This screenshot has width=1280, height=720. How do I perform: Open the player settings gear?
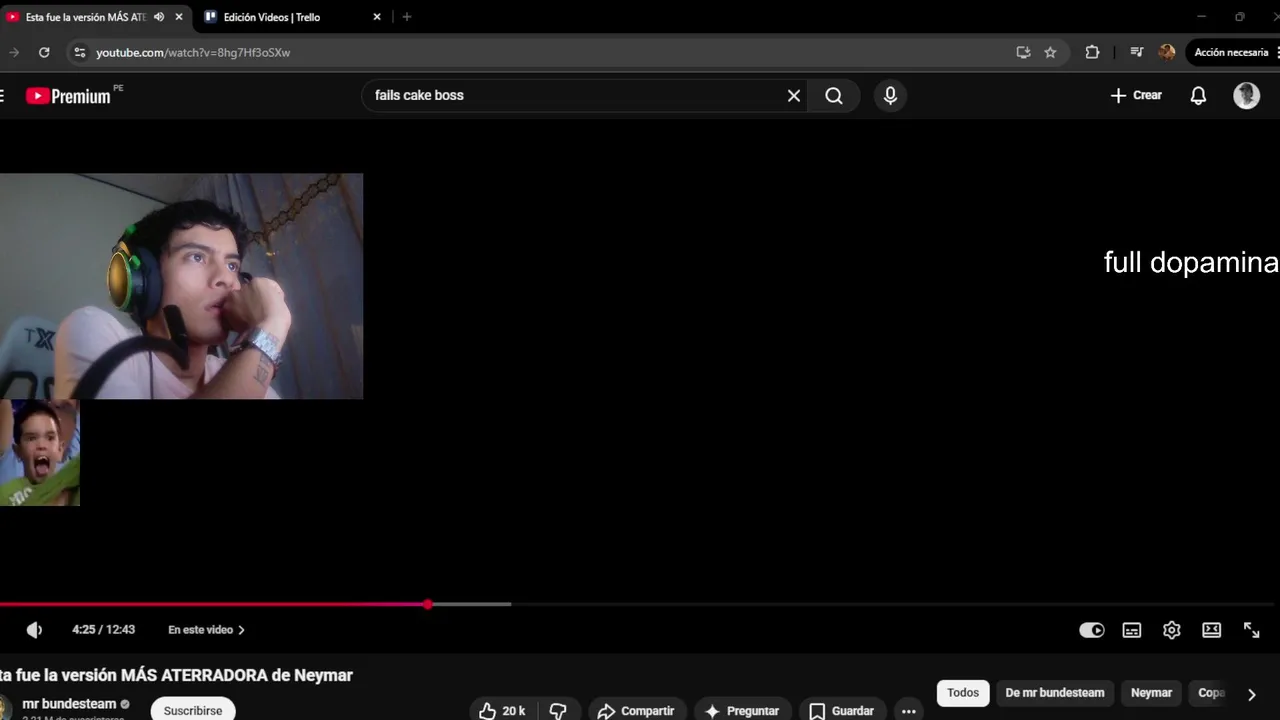pos(1172,630)
